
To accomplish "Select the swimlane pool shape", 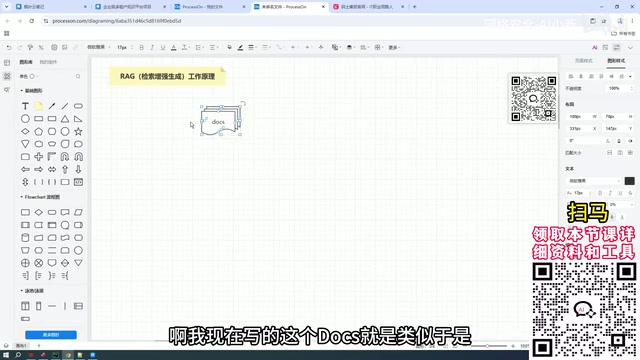I will click(x=25, y=306).
